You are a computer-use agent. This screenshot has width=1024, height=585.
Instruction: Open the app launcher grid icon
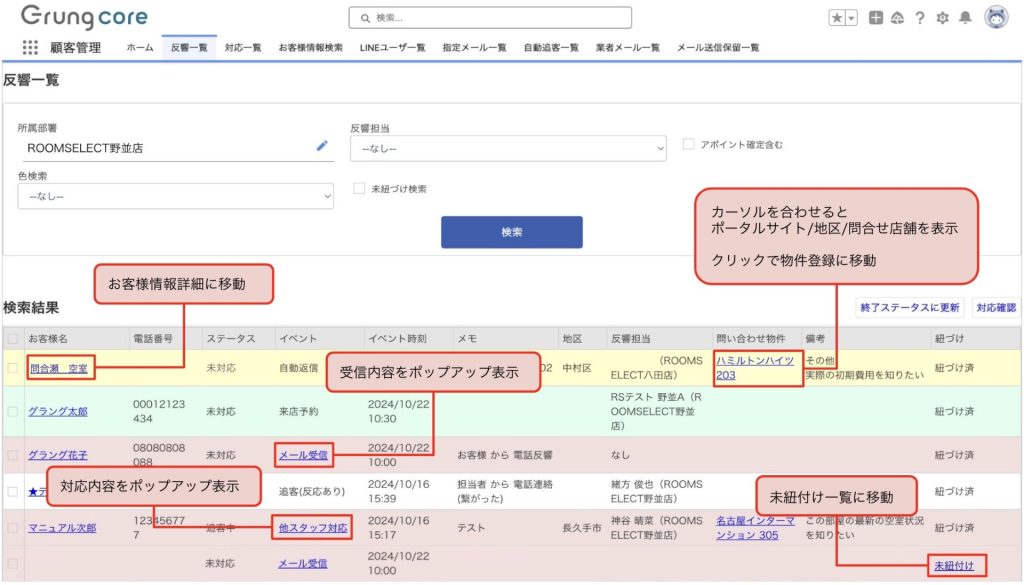coord(30,47)
